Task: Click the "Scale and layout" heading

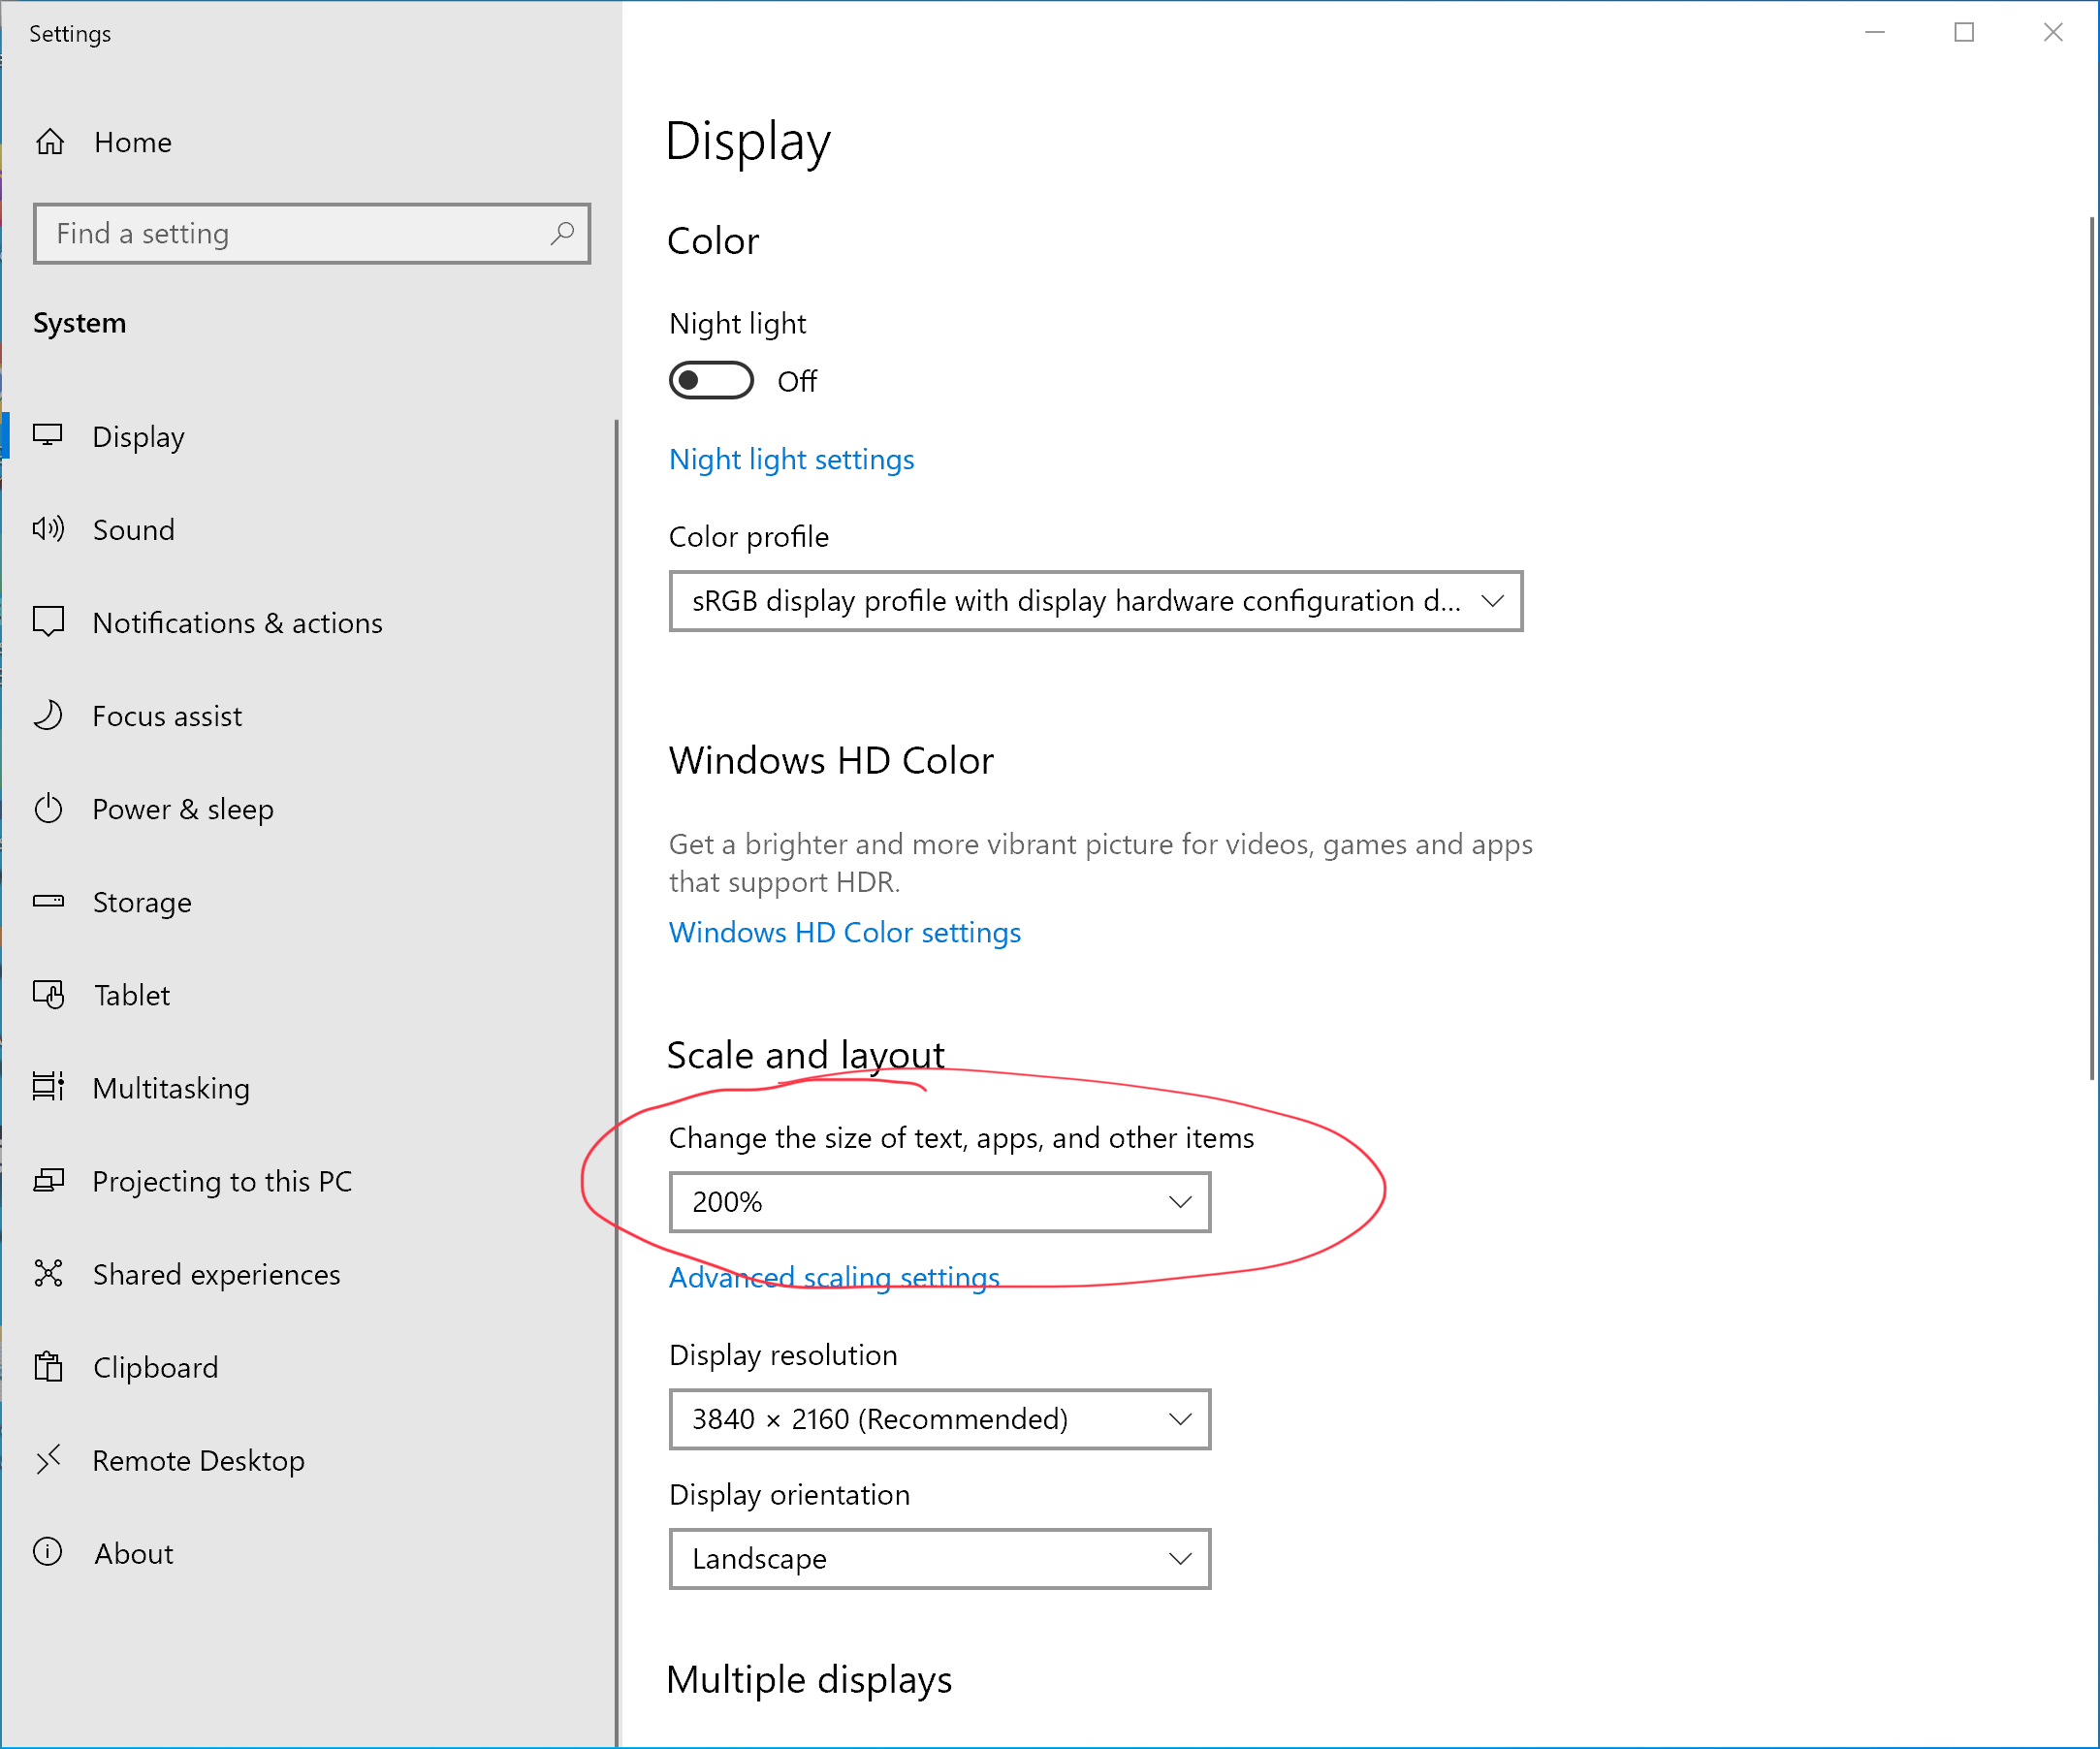Action: (806, 1055)
